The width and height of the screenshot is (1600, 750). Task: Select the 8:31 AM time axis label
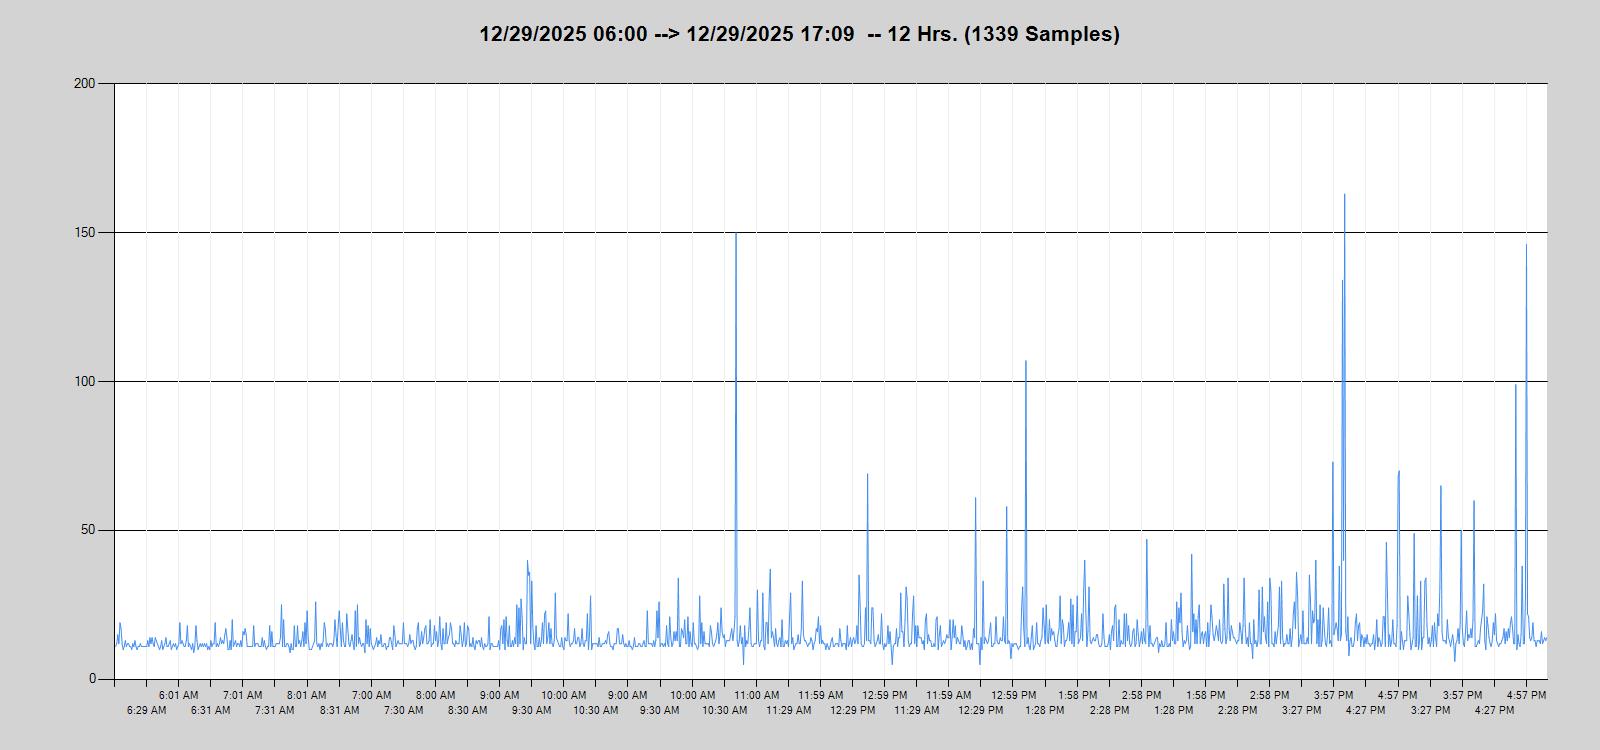[339, 710]
